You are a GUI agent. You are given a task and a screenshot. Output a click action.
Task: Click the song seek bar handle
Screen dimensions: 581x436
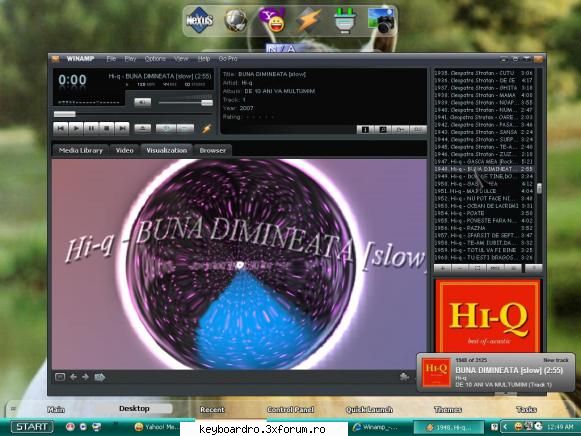tap(64, 114)
